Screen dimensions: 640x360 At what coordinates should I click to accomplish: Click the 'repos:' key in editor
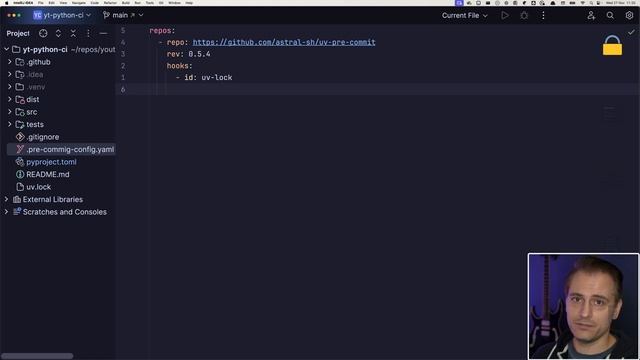(x=162, y=31)
